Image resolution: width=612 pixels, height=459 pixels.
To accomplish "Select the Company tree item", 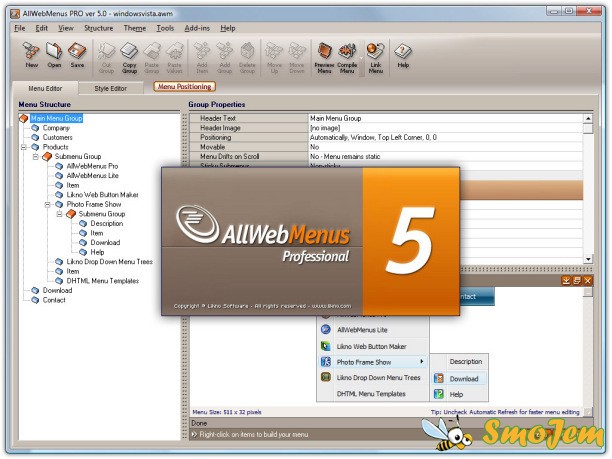I will [56, 128].
